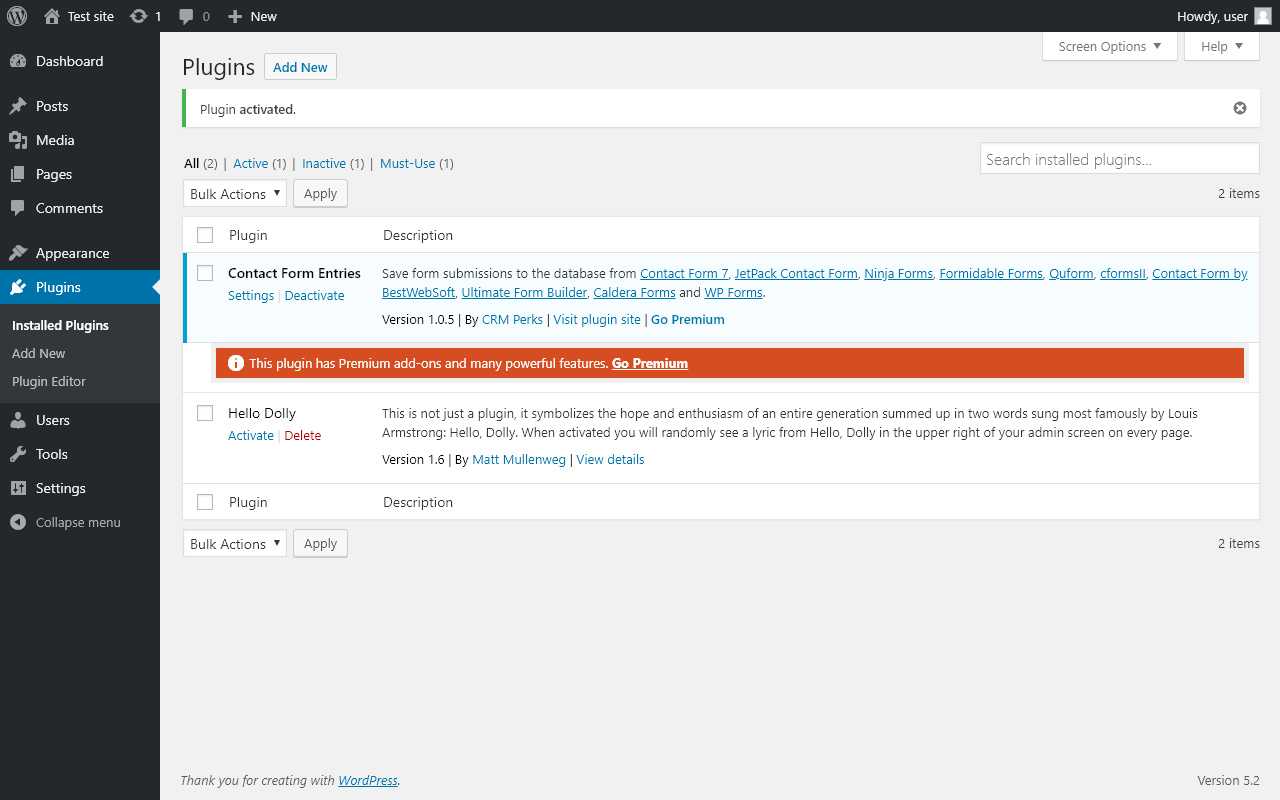Show All plugins filter

click(x=192, y=163)
